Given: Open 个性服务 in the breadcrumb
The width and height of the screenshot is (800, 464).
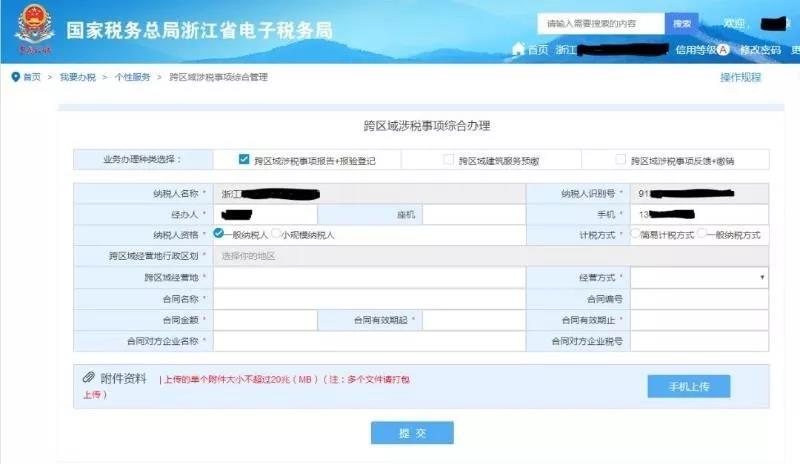Looking at the screenshot, I should click(132, 77).
